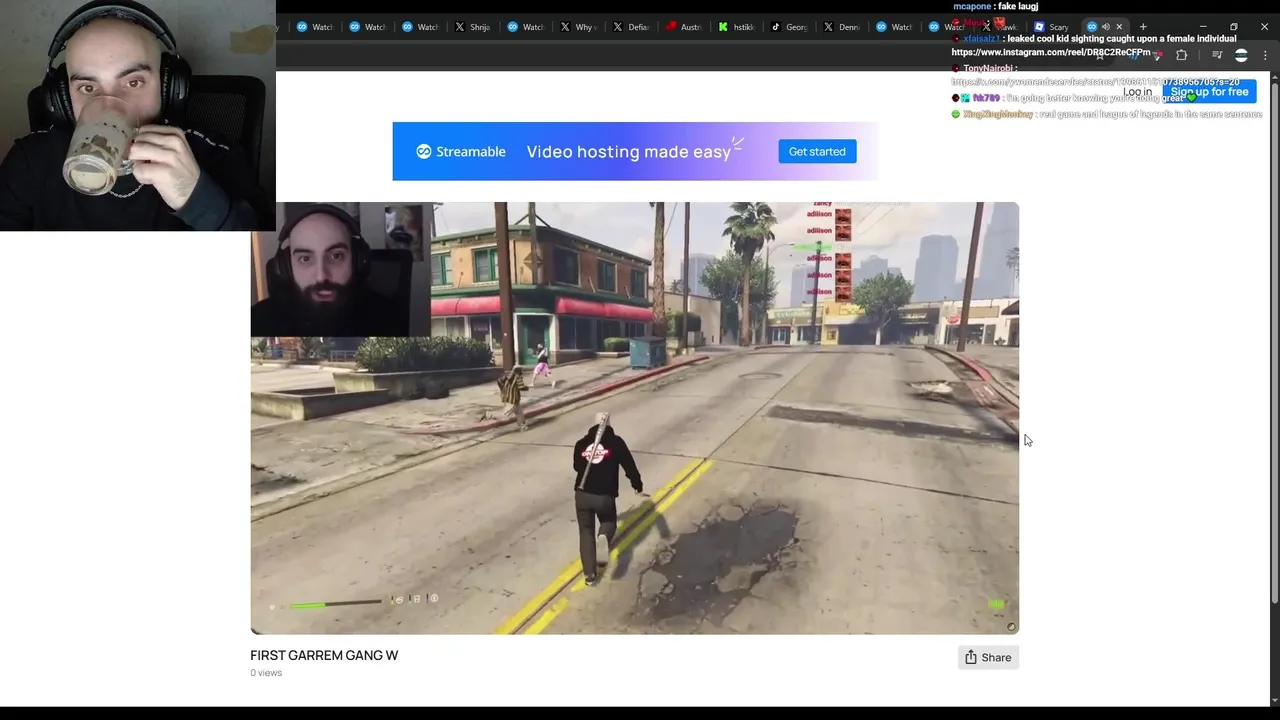Viewport: 1280px width, 720px height.
Task: Switch to the Georg TikTok tab
Action: (x=791, y=27)
